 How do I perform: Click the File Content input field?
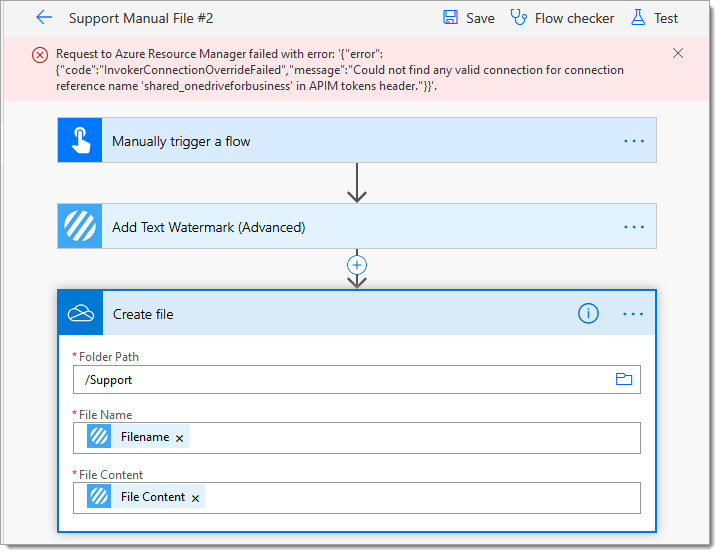pos(357,498)
